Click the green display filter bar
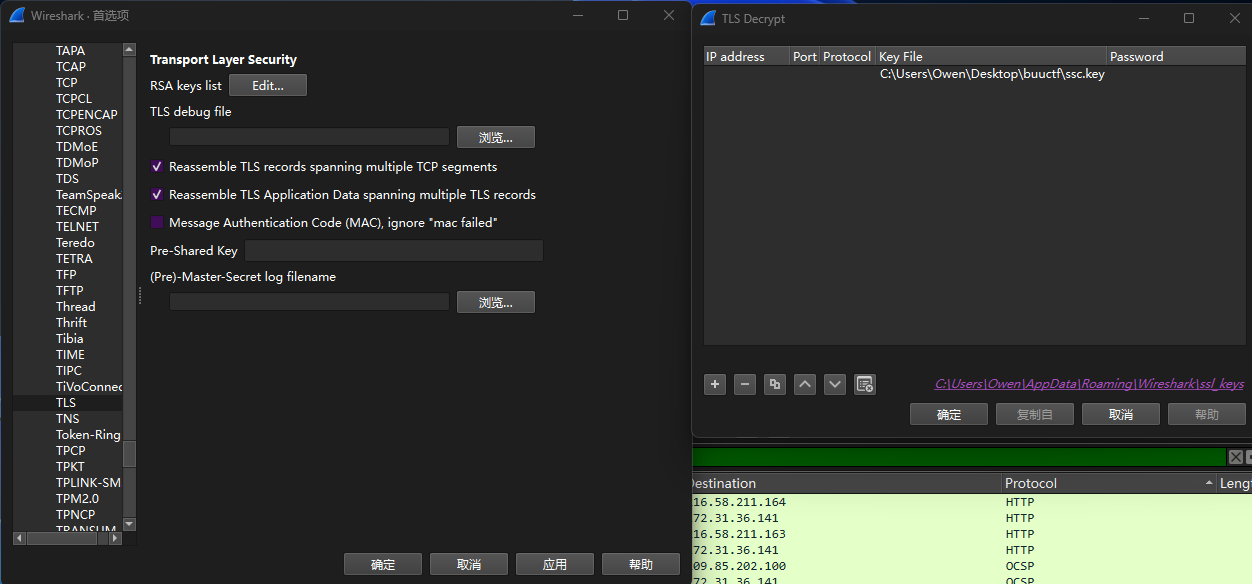The height and width of the screenshot is (584, 1252). [958, 457]
